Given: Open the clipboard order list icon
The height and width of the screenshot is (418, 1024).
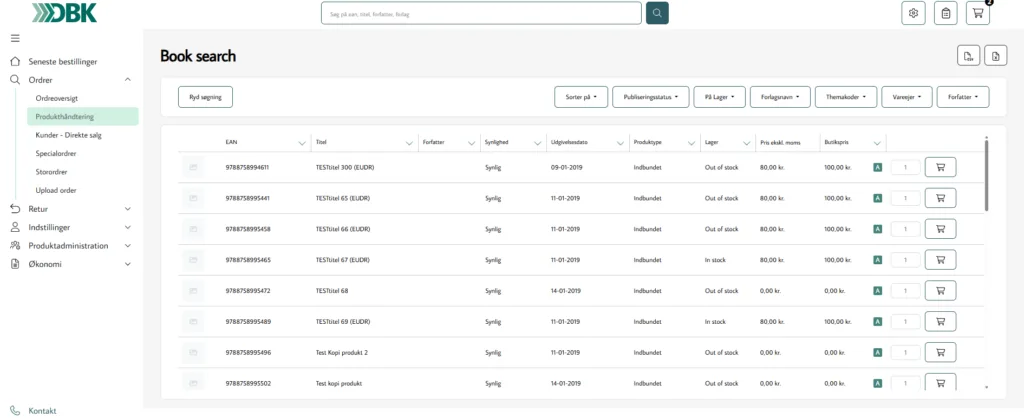Looking at the screenshot, I should pos(946,13).
